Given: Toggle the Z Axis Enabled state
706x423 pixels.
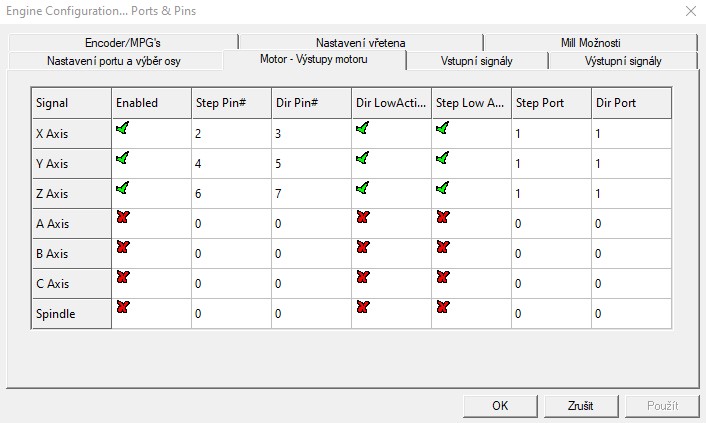Looking at the screenshot, I should 123,187.
